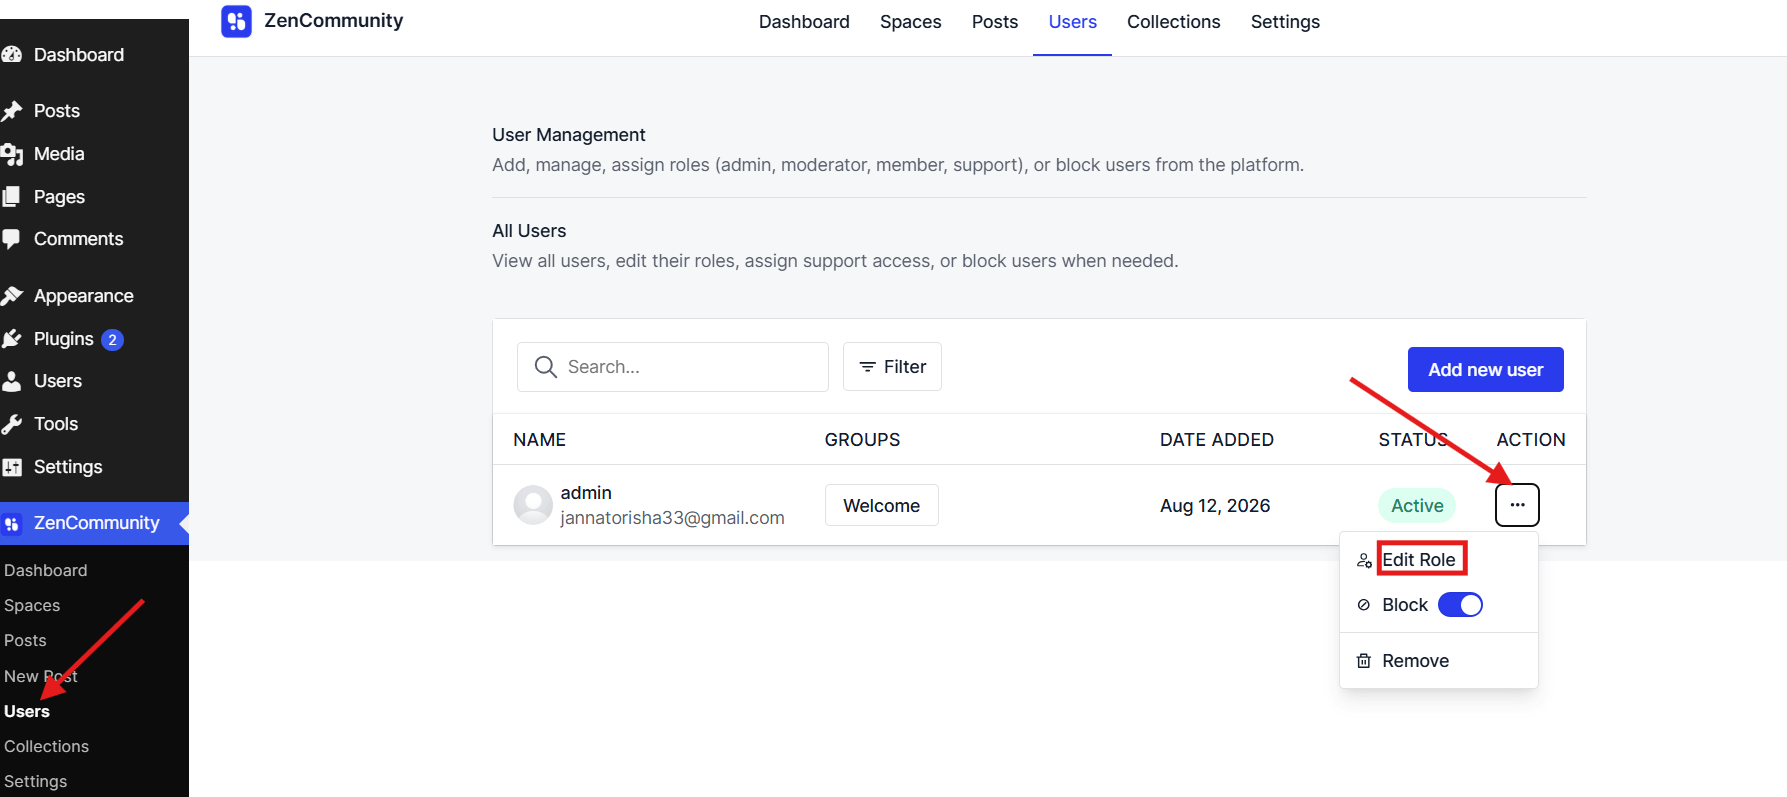Image resolution: width=1787 pixels, height=797 pixels.
Task: Toggle the Block switch for admin
Action: pyautogui.click(x=1460, y=605)
